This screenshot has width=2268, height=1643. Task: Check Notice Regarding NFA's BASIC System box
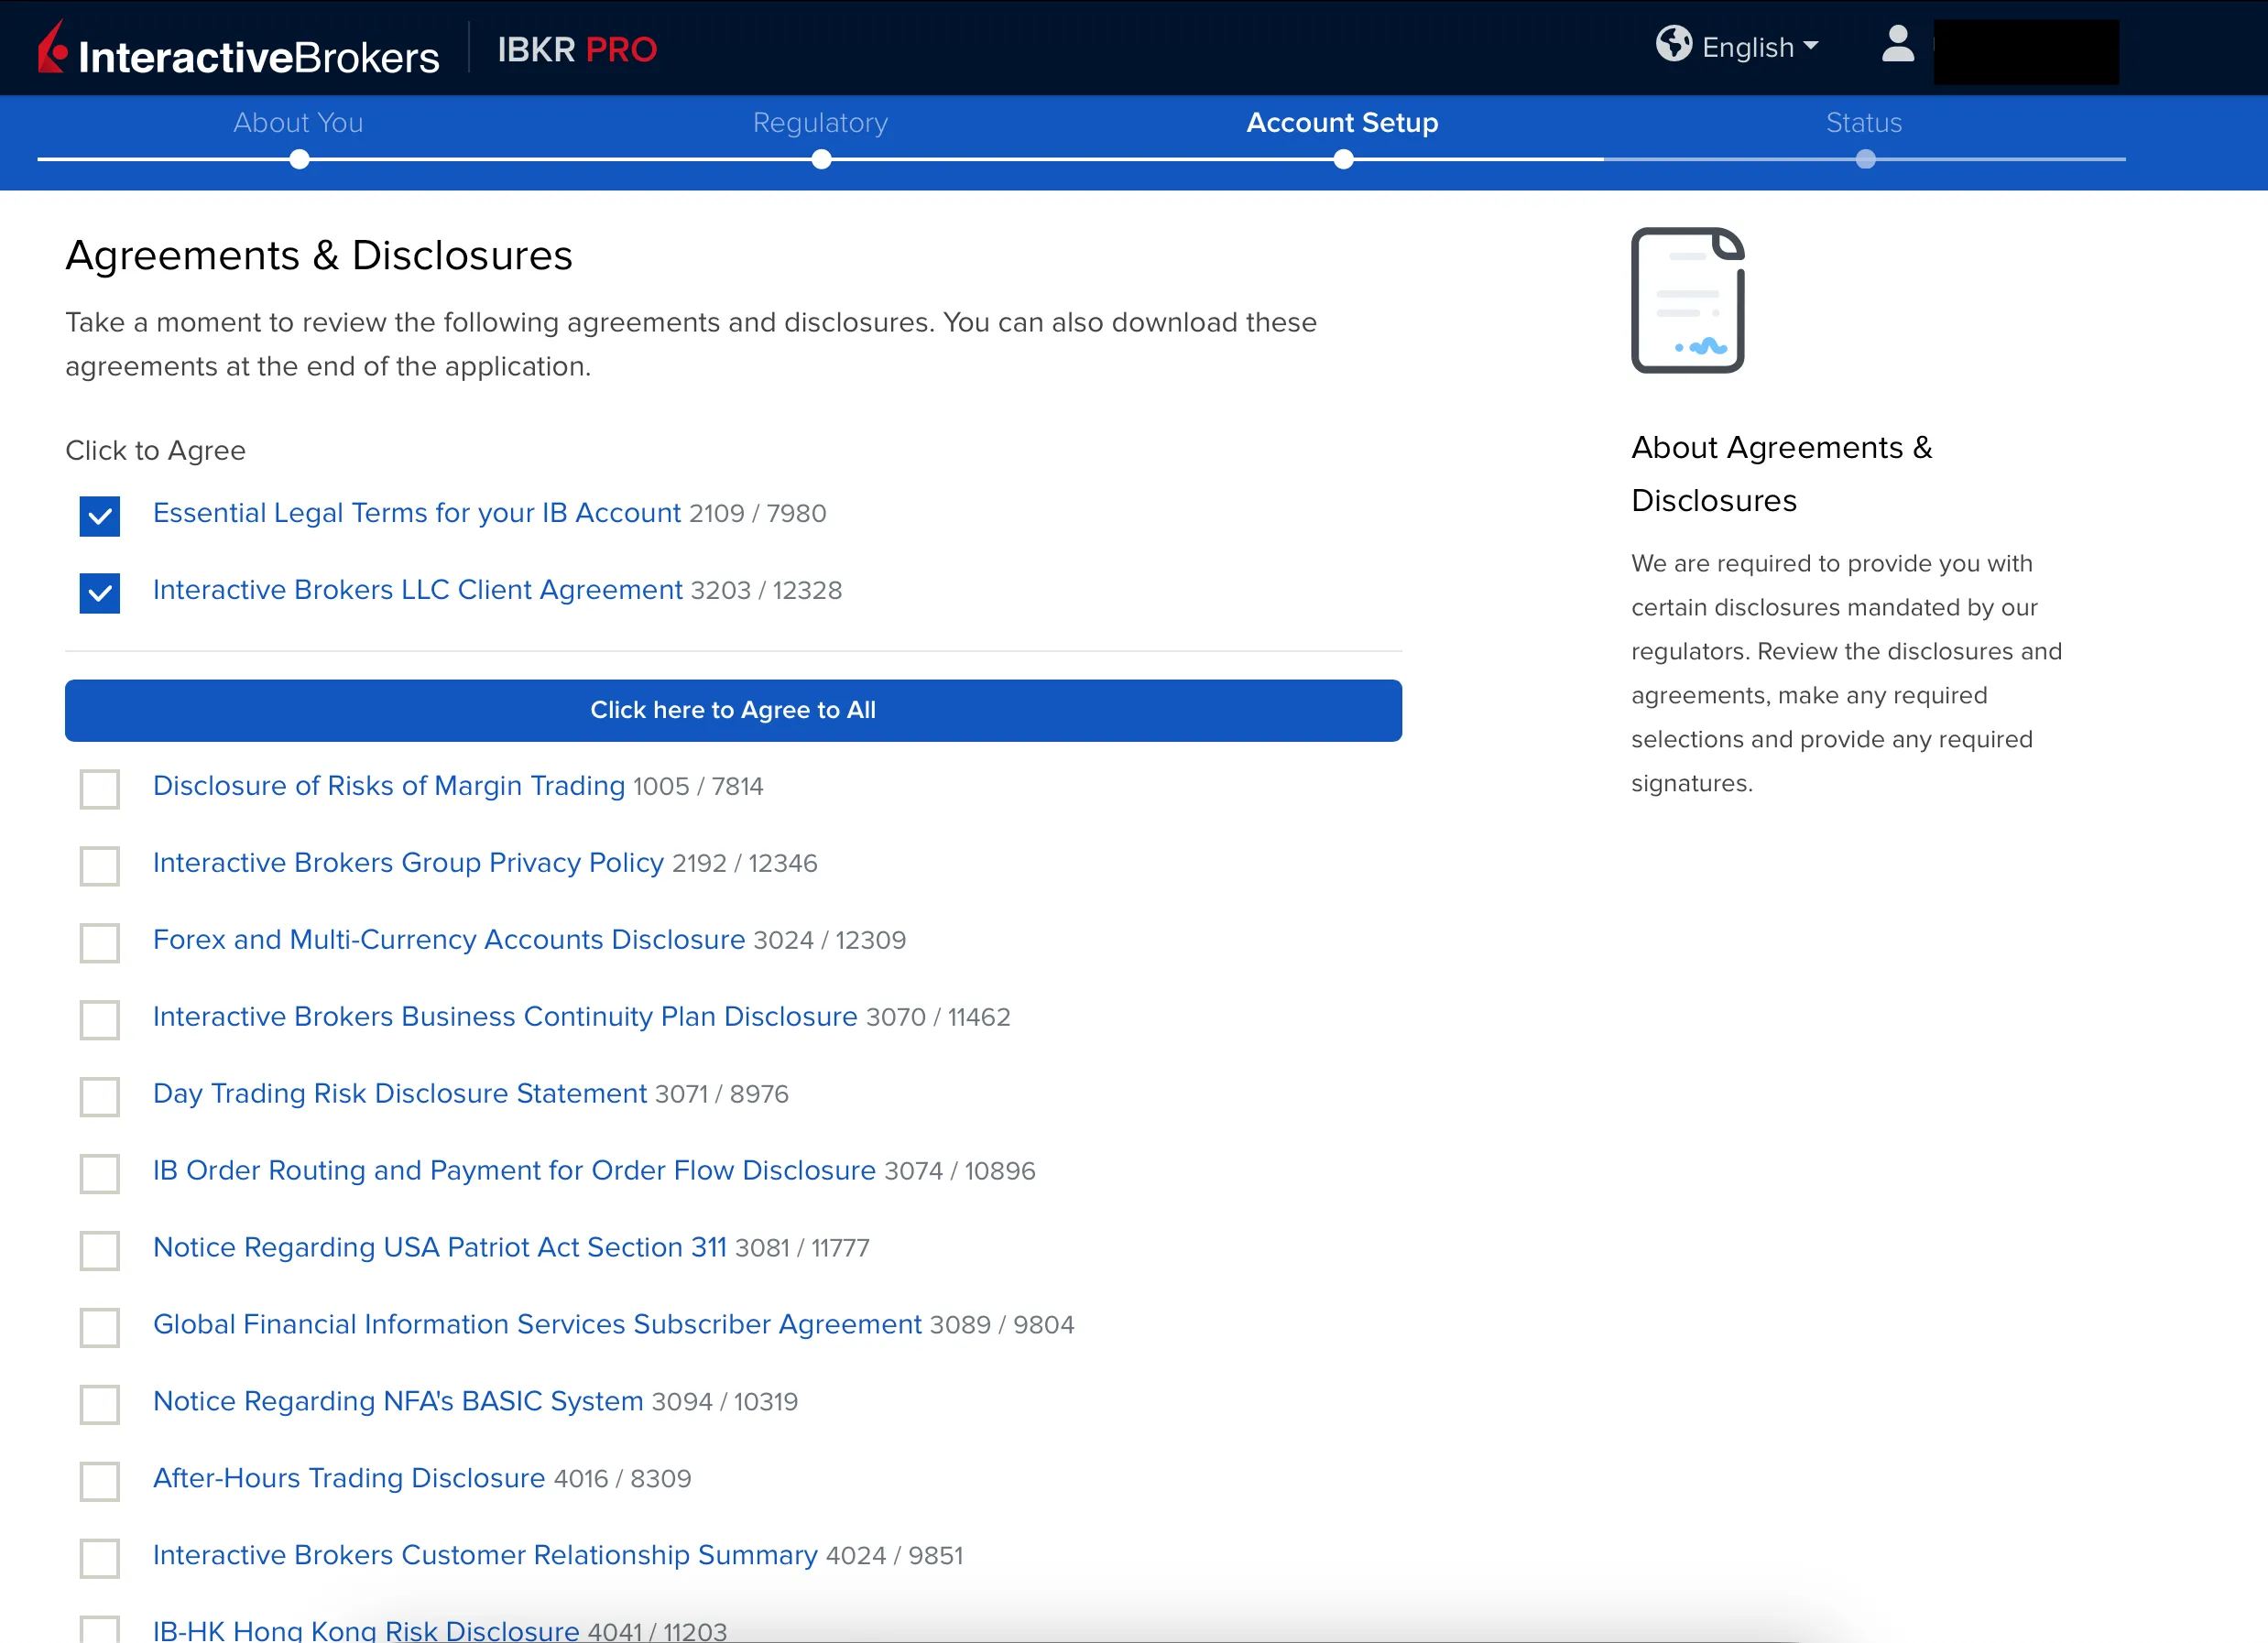coord(100,1405)
